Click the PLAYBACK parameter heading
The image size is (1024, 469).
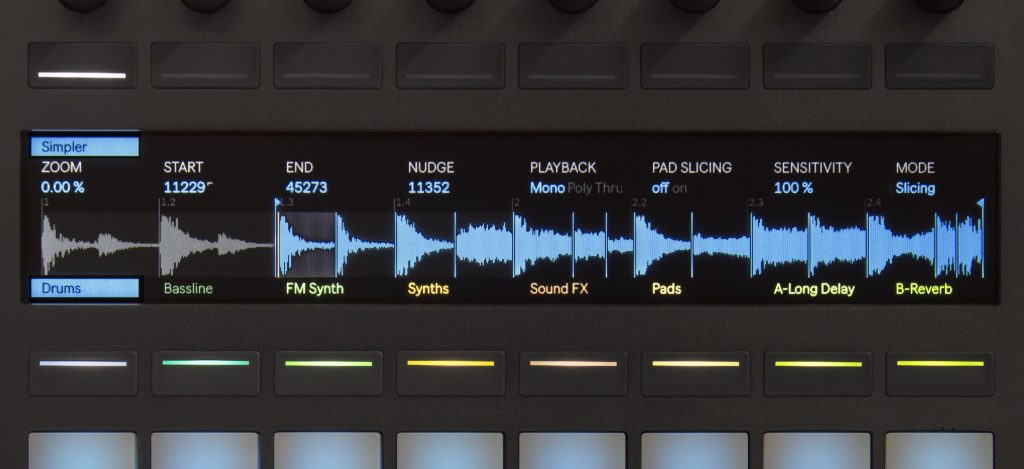[x=563, y=168]
